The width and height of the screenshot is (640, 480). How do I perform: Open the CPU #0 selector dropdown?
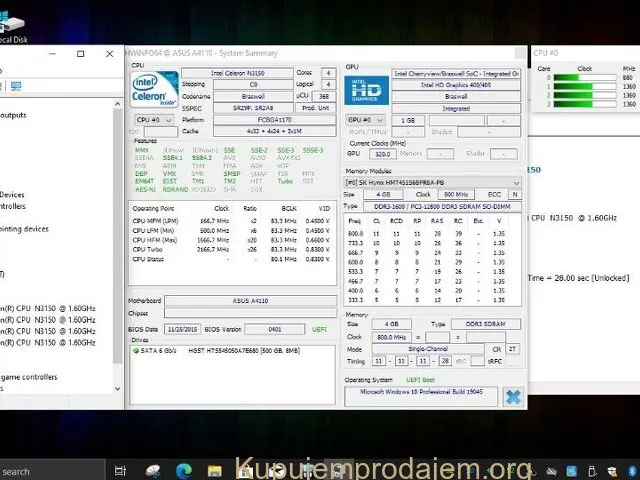coord(154,119)
